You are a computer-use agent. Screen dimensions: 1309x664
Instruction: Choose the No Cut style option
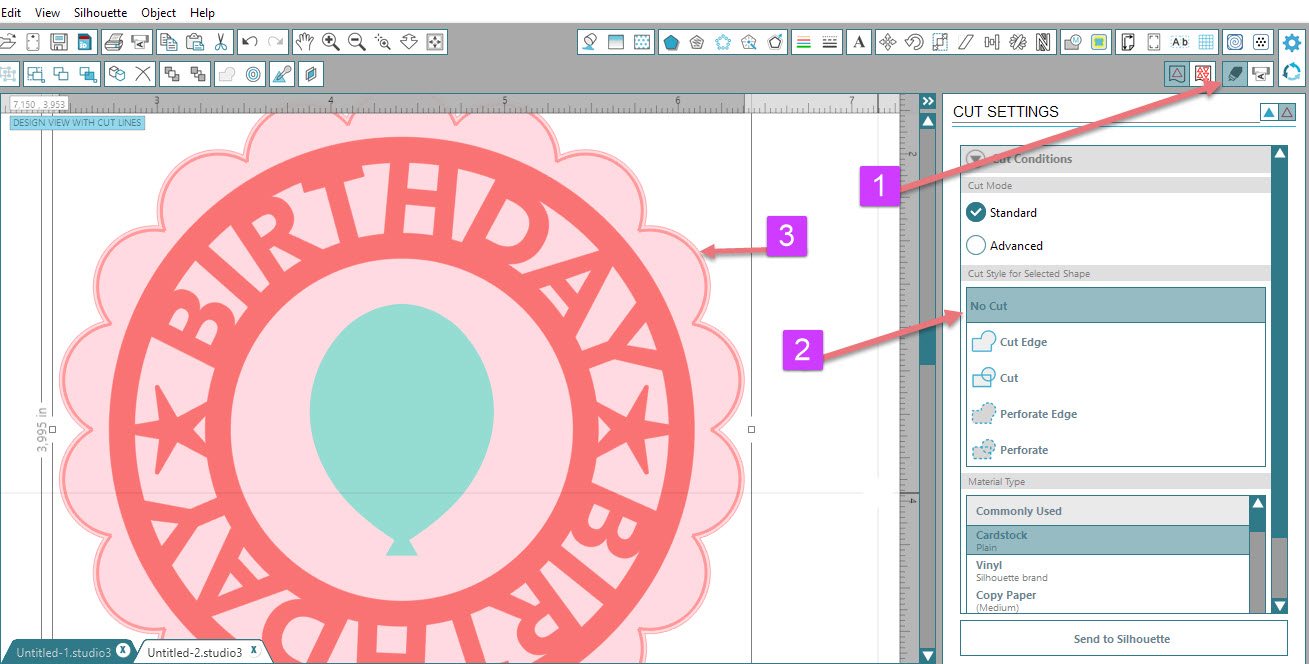1116,306
